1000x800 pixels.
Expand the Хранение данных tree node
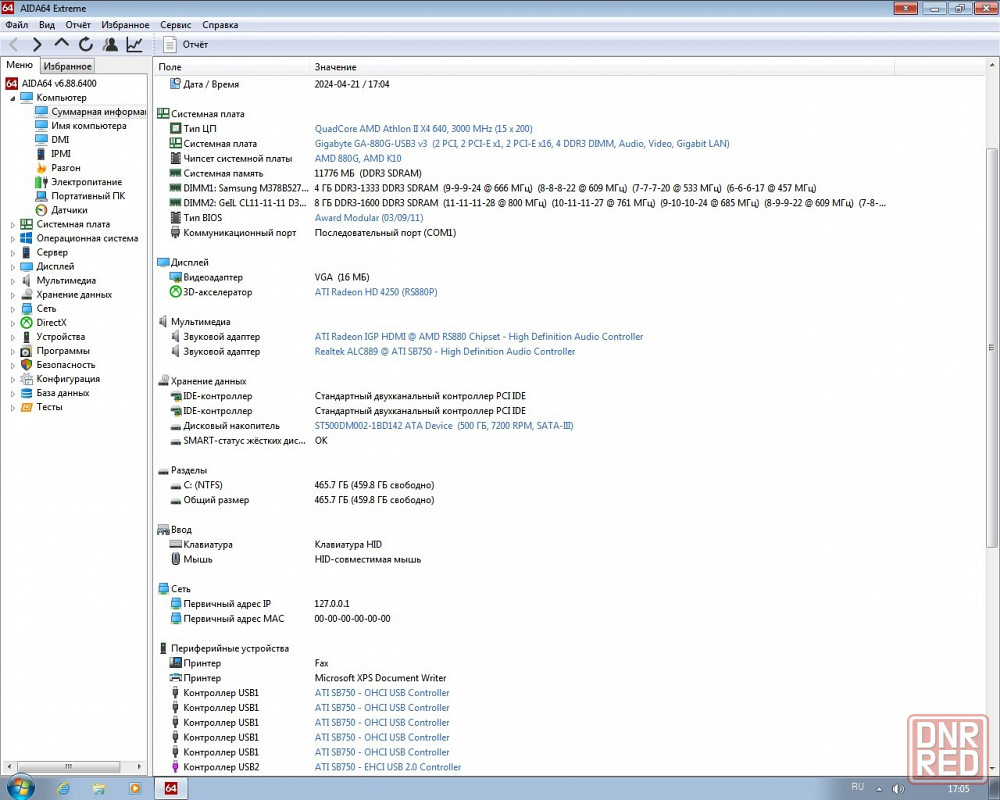(13, 295)
